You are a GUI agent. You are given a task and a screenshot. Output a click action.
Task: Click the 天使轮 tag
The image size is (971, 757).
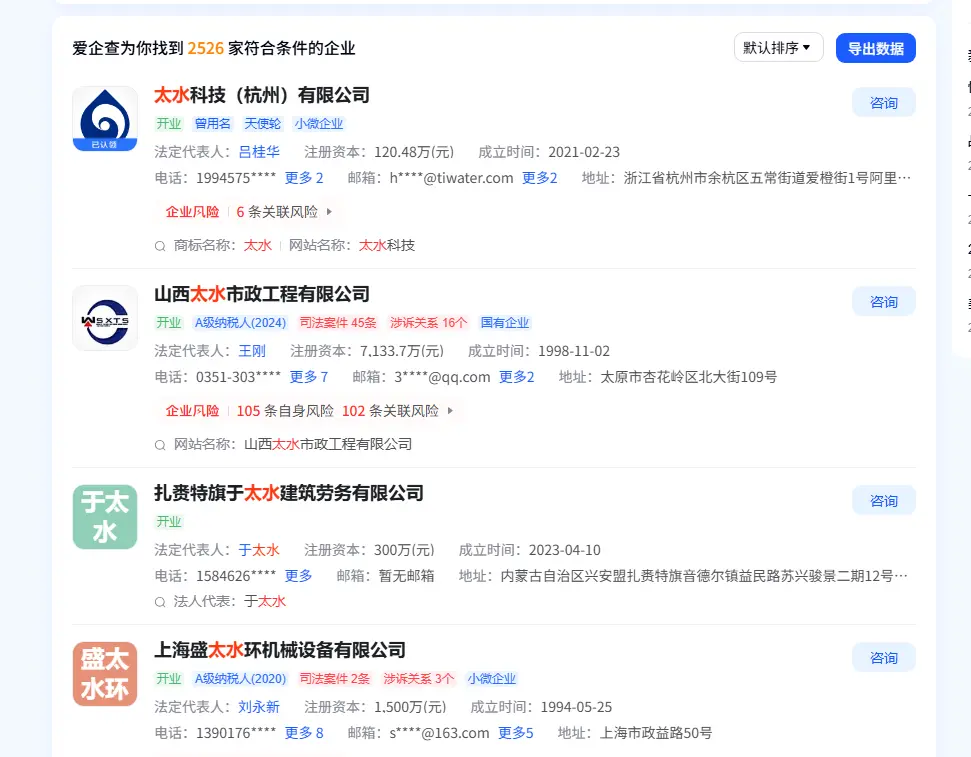point(263,123)
